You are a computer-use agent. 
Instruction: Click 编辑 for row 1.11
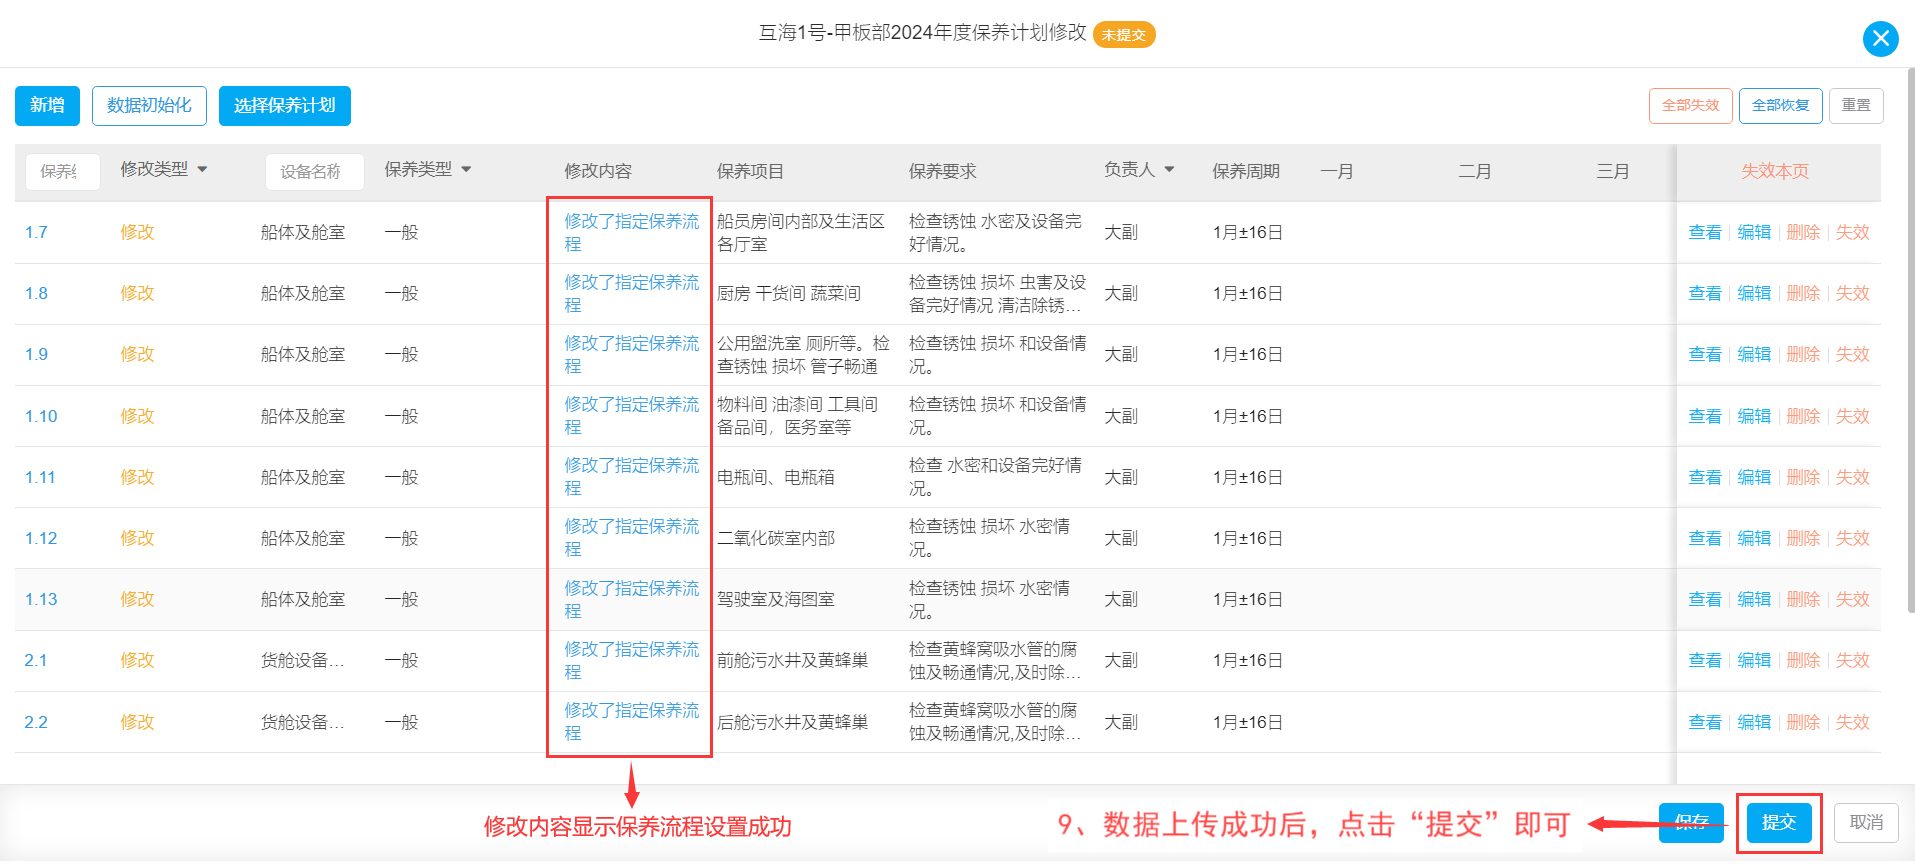point(1754,477)
